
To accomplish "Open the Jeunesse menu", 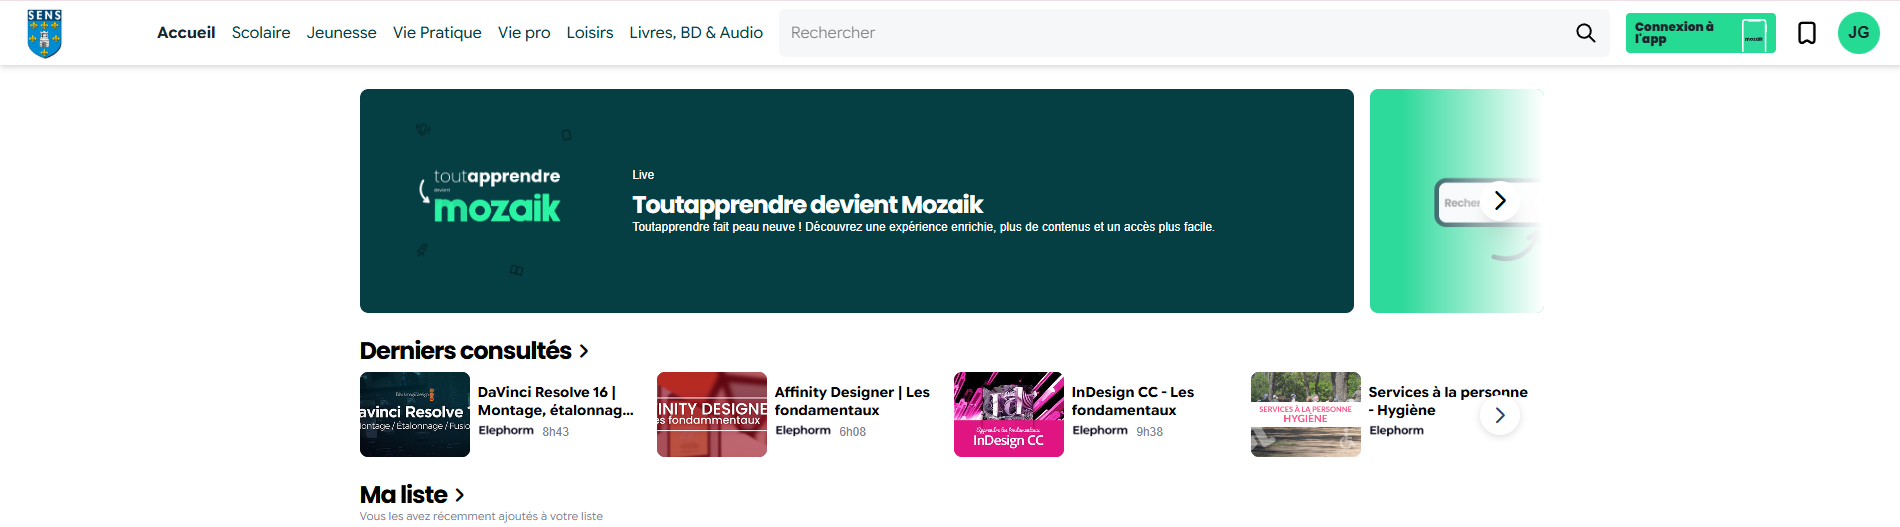I will pyautogui.click(x=342, y=33).
